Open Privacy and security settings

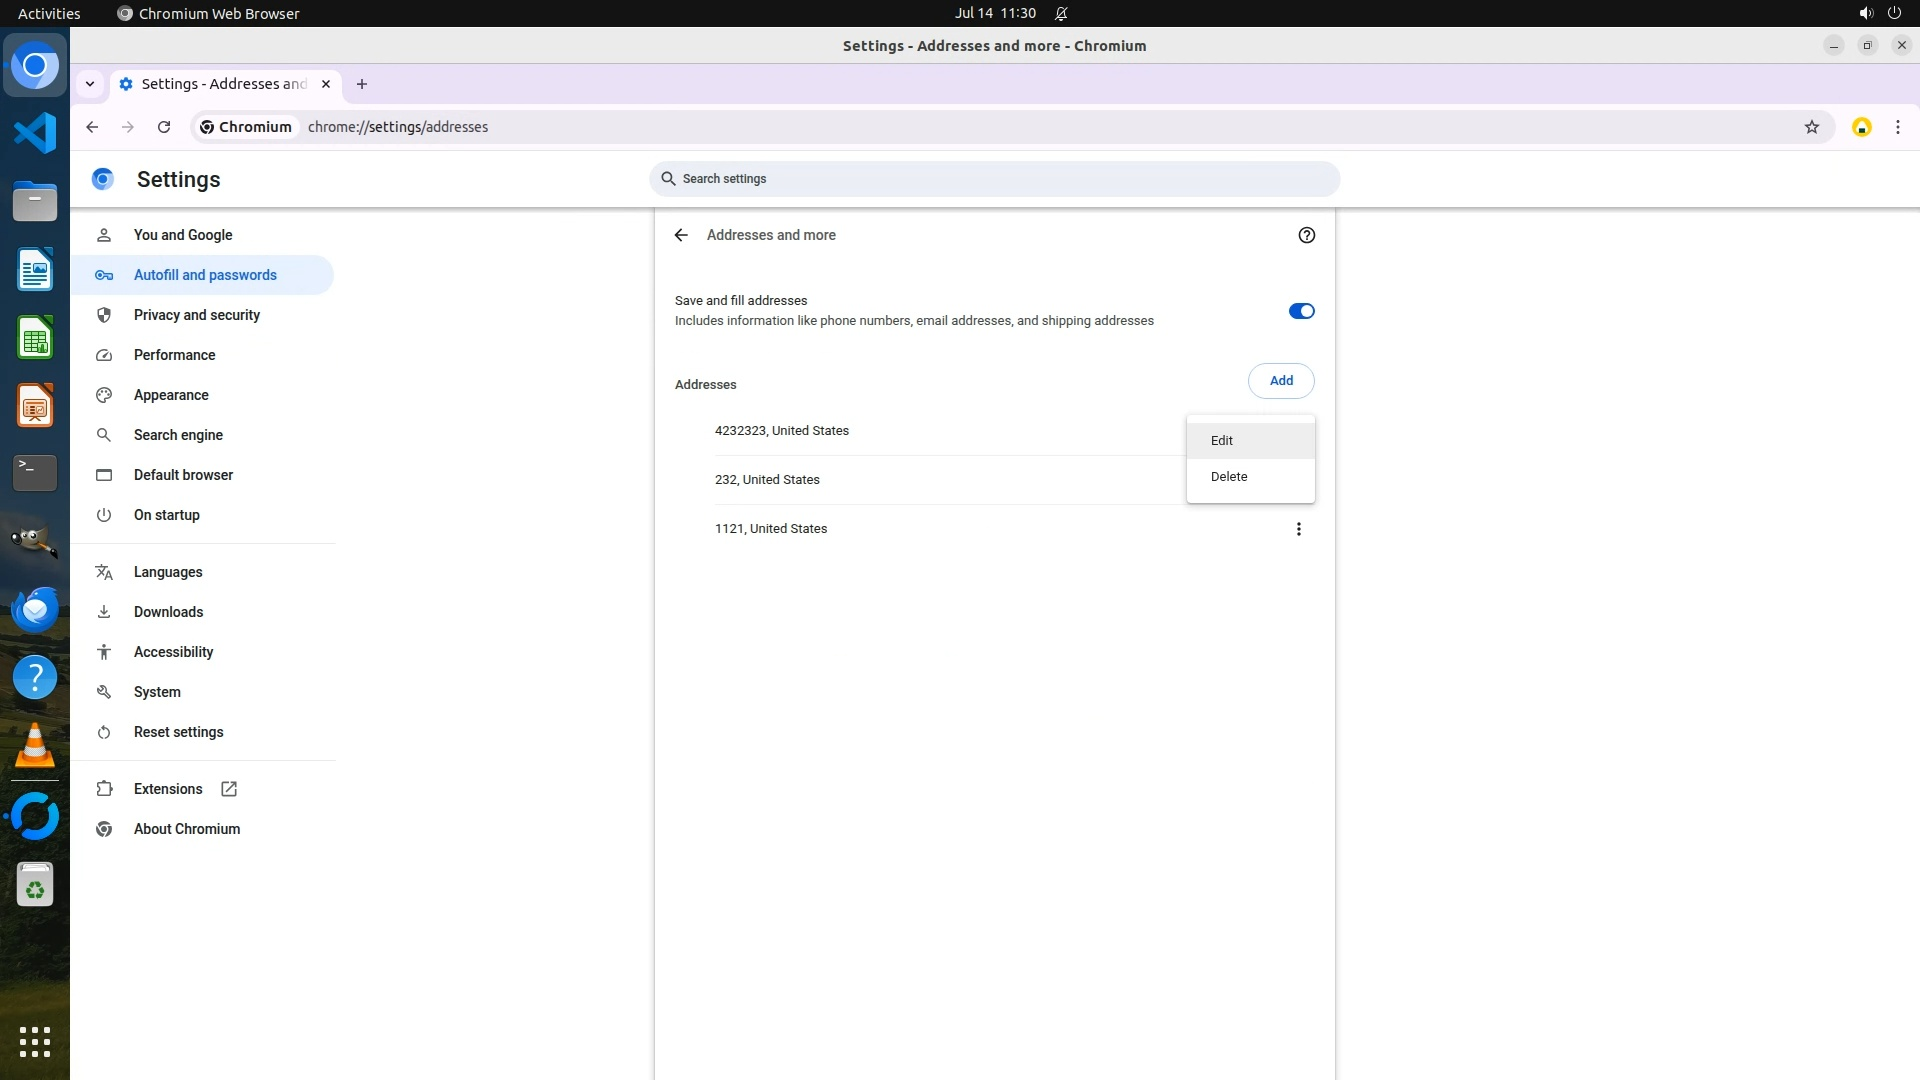point(196,315)
